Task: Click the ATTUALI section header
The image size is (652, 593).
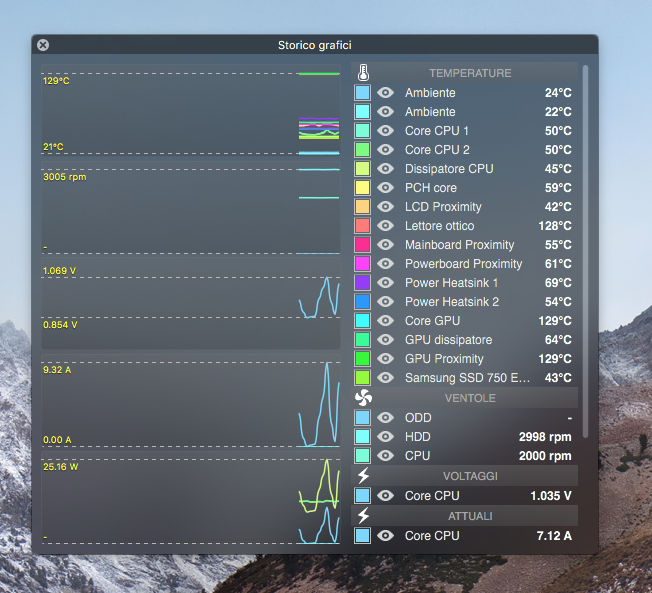Action: (x=465, y=516)
